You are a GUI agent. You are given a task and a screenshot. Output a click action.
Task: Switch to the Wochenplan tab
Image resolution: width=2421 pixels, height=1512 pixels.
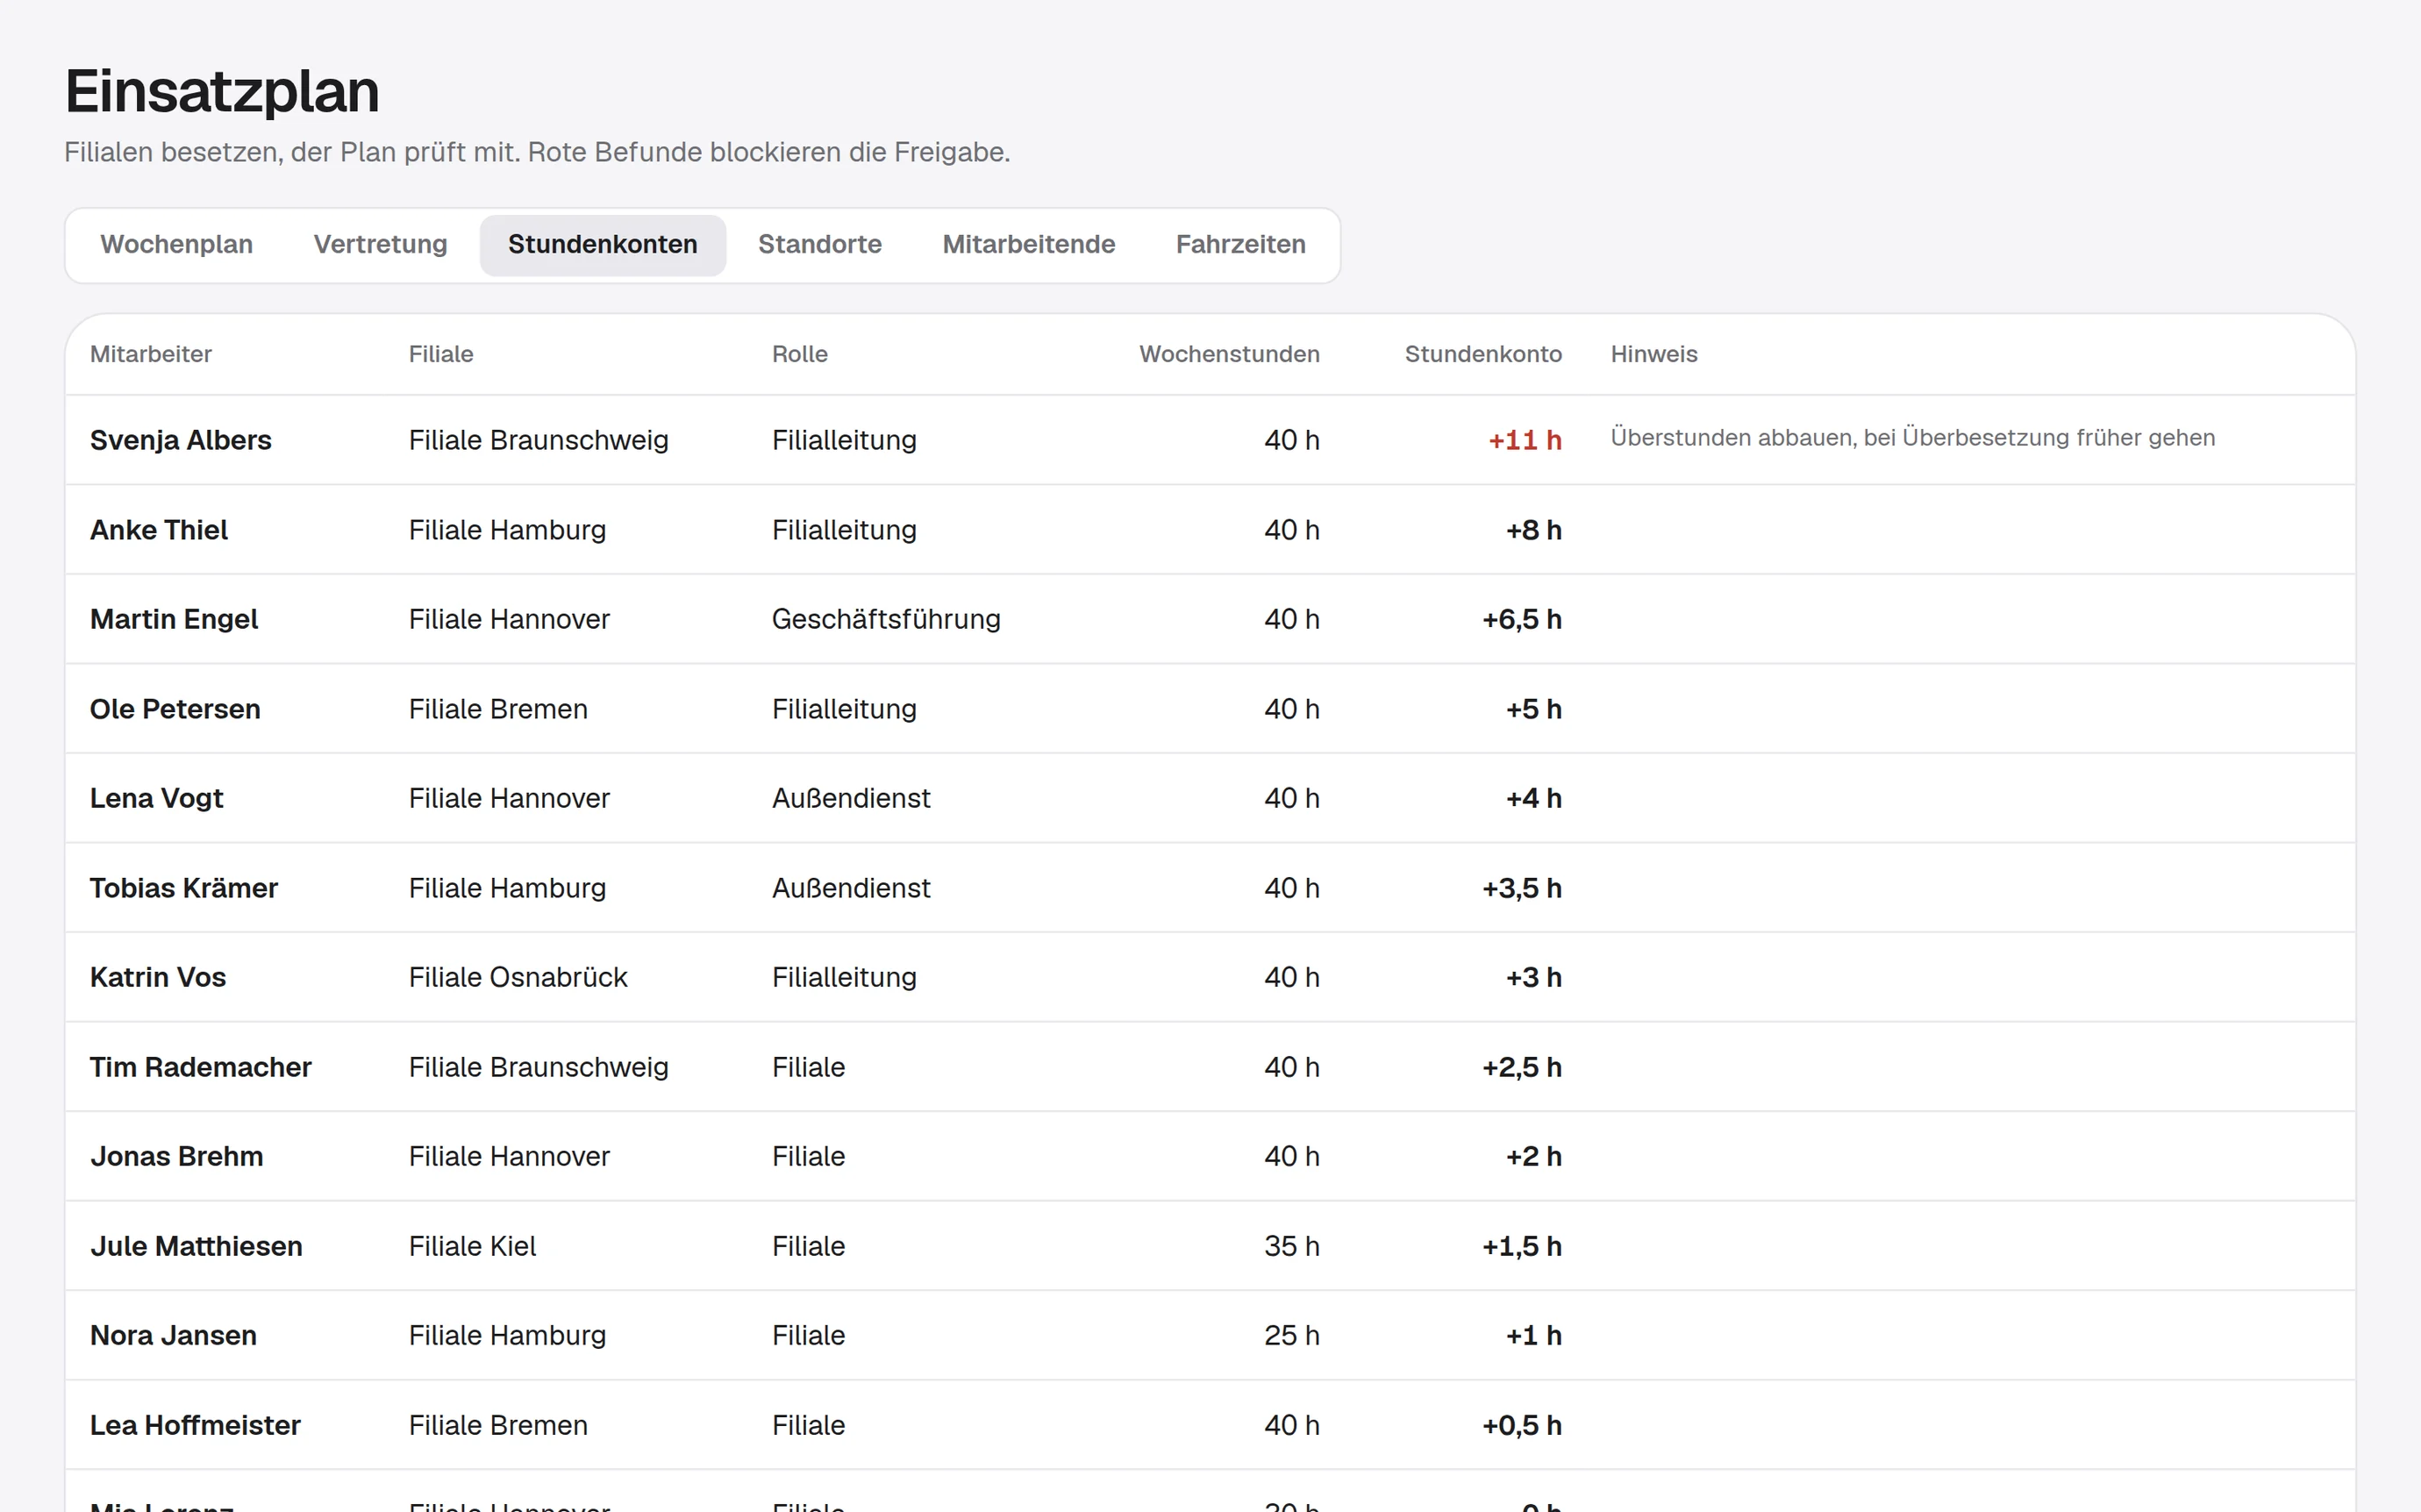[x=176, y=245]
